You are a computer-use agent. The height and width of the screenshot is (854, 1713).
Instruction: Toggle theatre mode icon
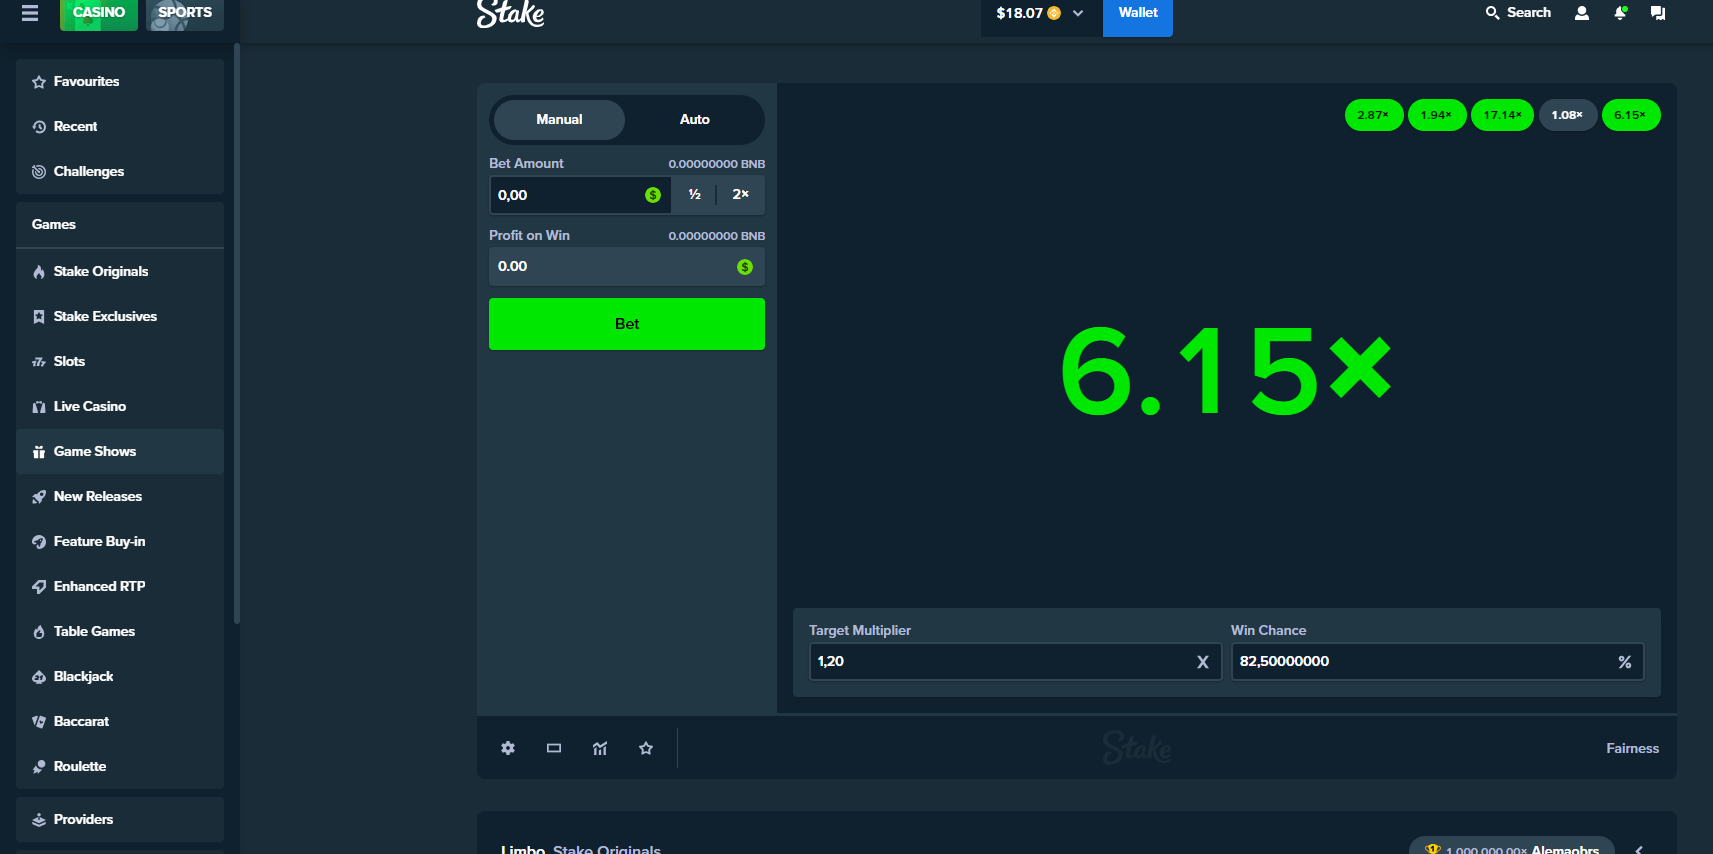pos(554,748)
